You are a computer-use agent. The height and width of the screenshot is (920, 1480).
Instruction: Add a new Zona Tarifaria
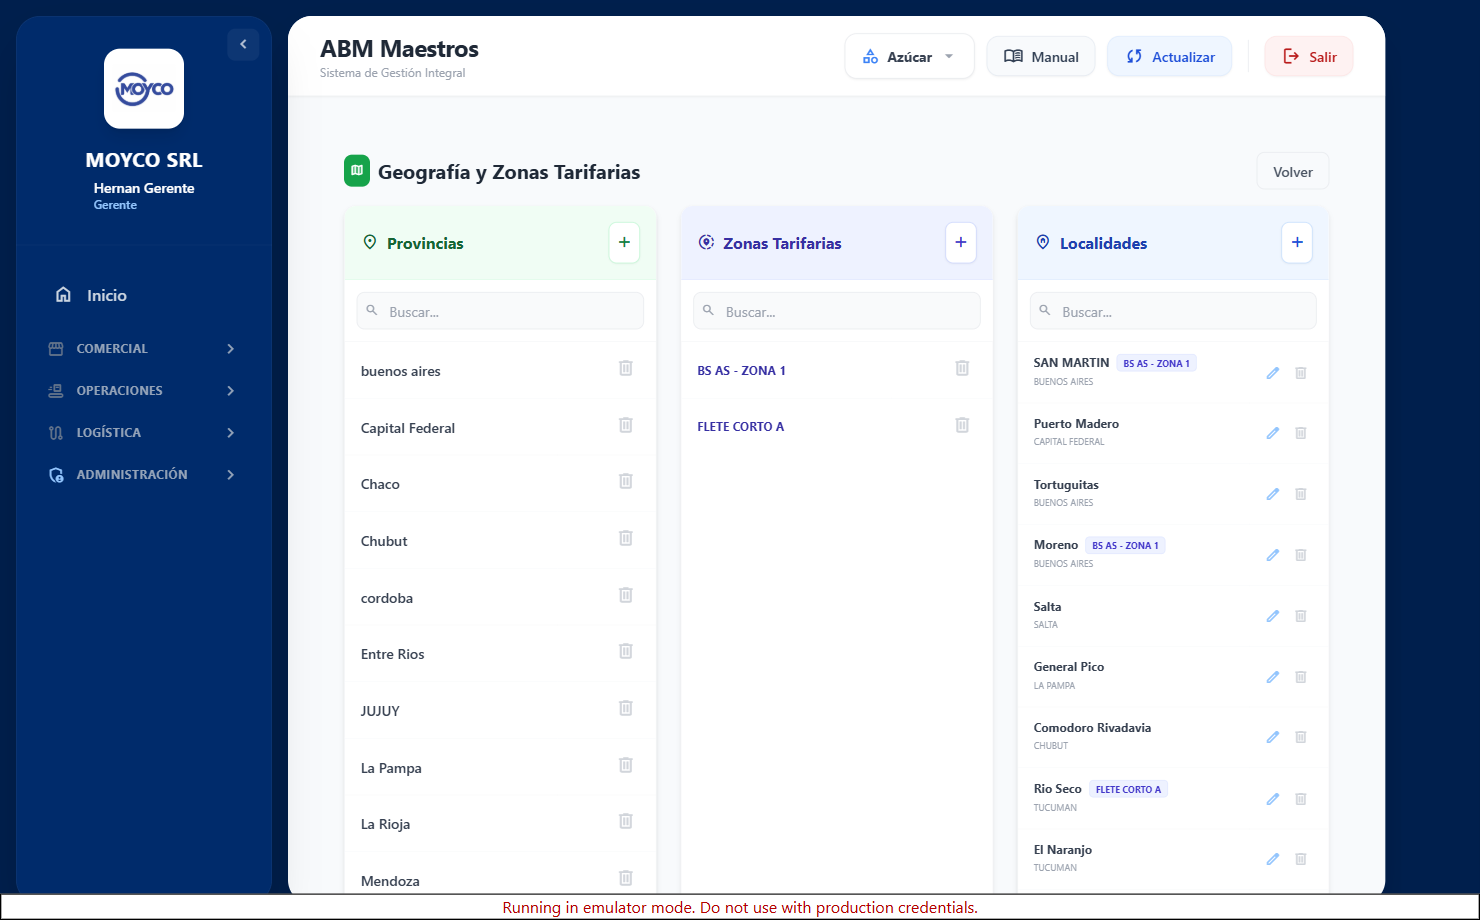[961, 242]
